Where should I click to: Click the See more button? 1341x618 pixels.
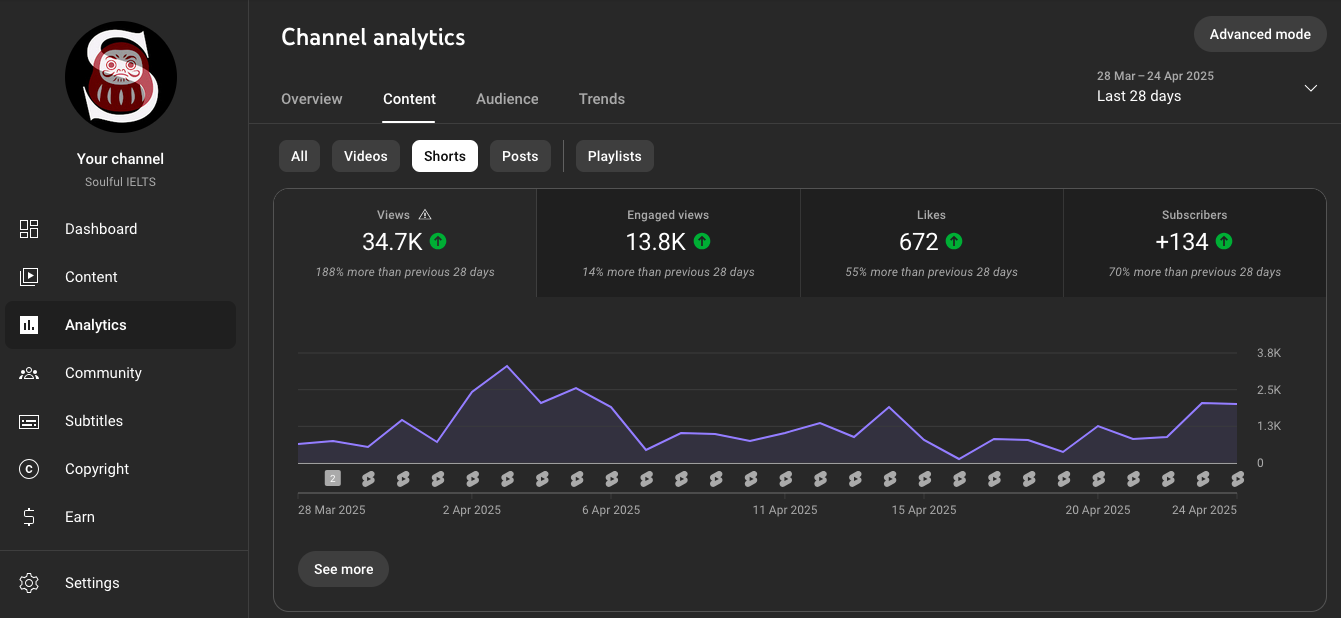pyautogui.click(x=343, y=569)
